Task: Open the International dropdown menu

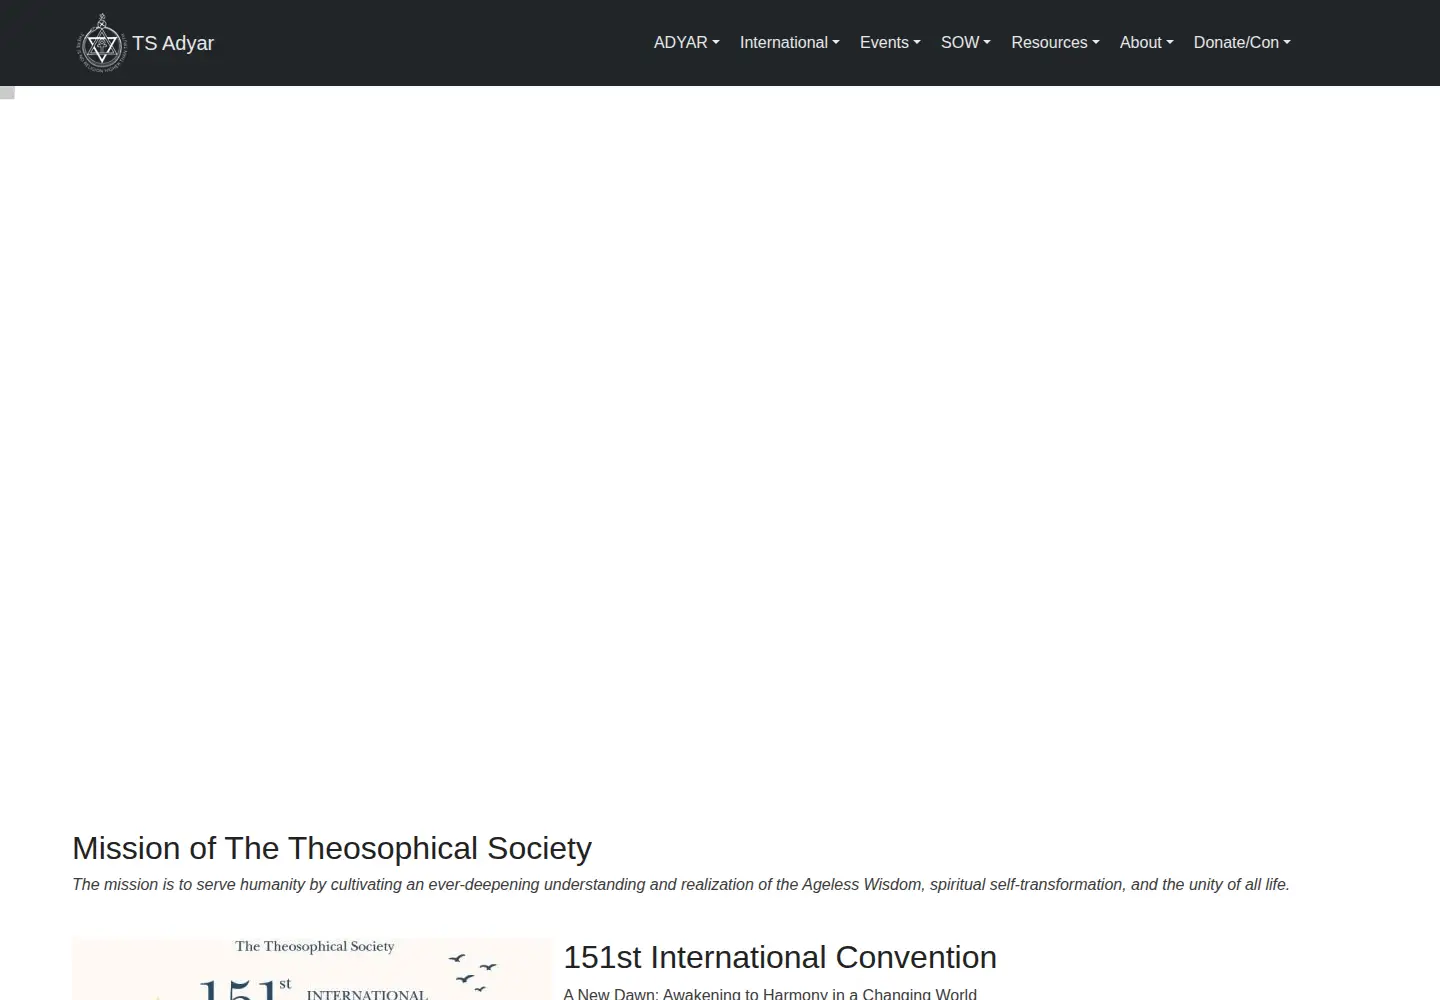Action: 789,42
